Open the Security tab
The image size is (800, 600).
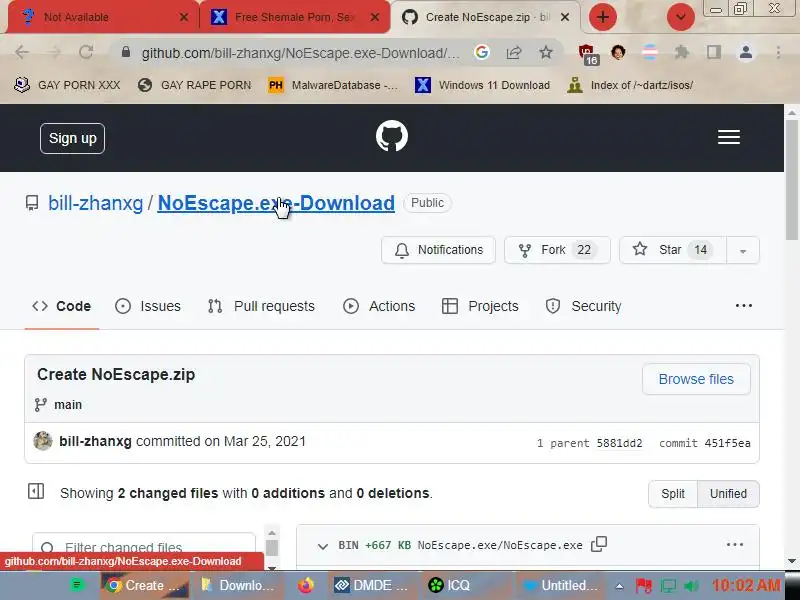pyautogui.click(x=584, y=306)
